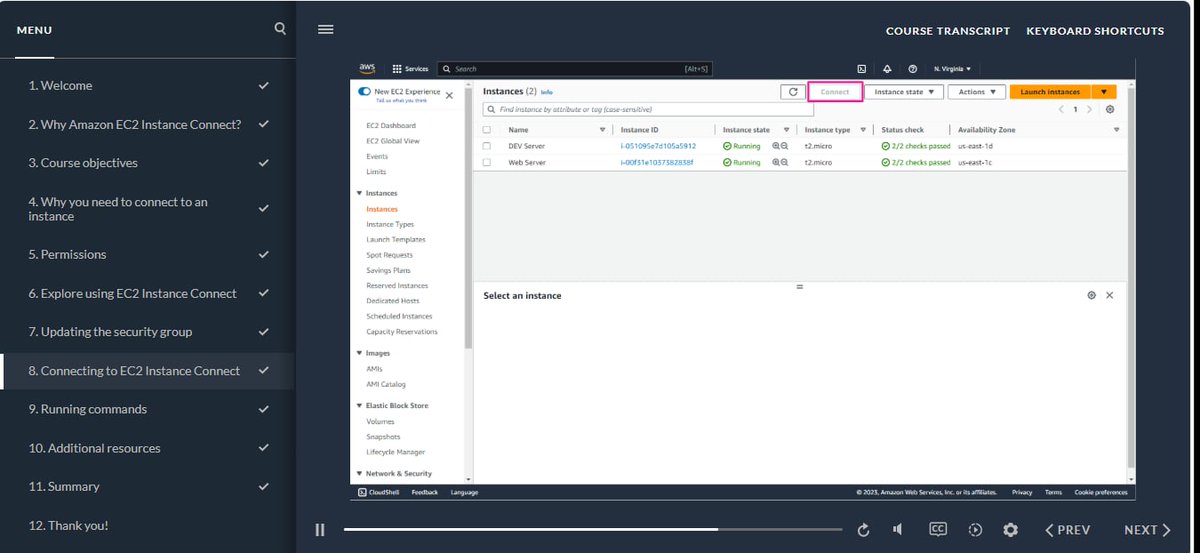Select the Web Server row checkbox

pos(487,162)
